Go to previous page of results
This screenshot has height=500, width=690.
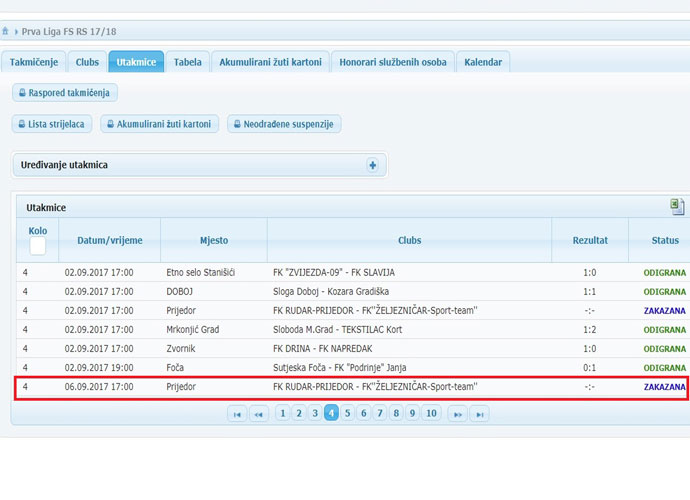[258, 414]
